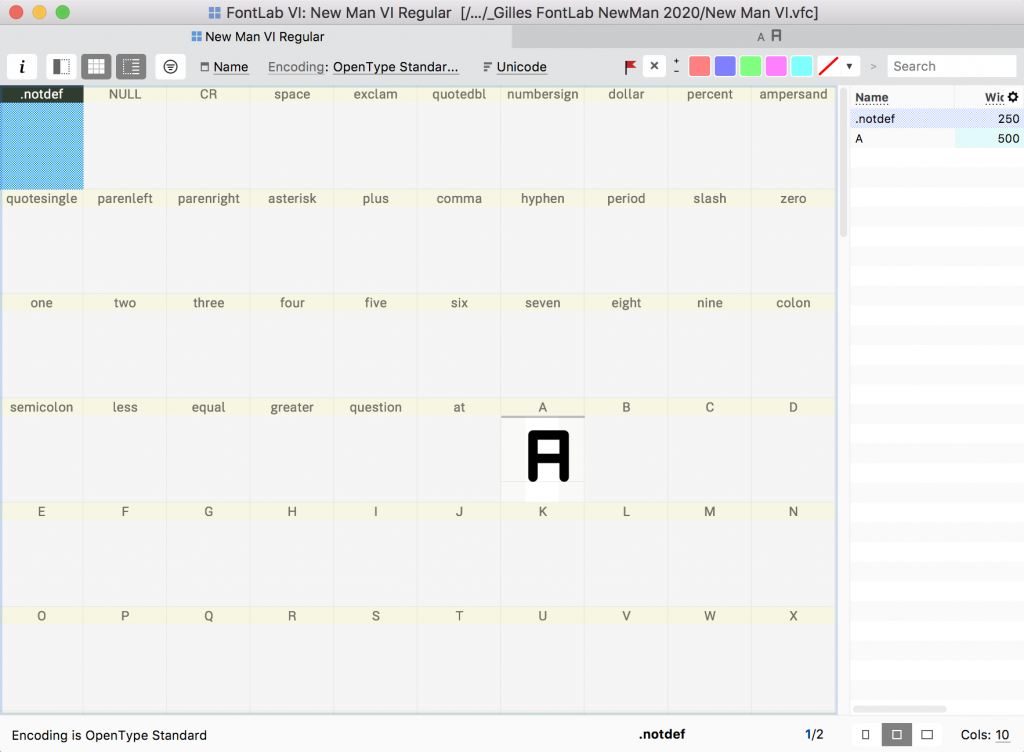Select the medium square cell size icon
The height and width of the screenshot is (752, 1024).
click(896, 735)
